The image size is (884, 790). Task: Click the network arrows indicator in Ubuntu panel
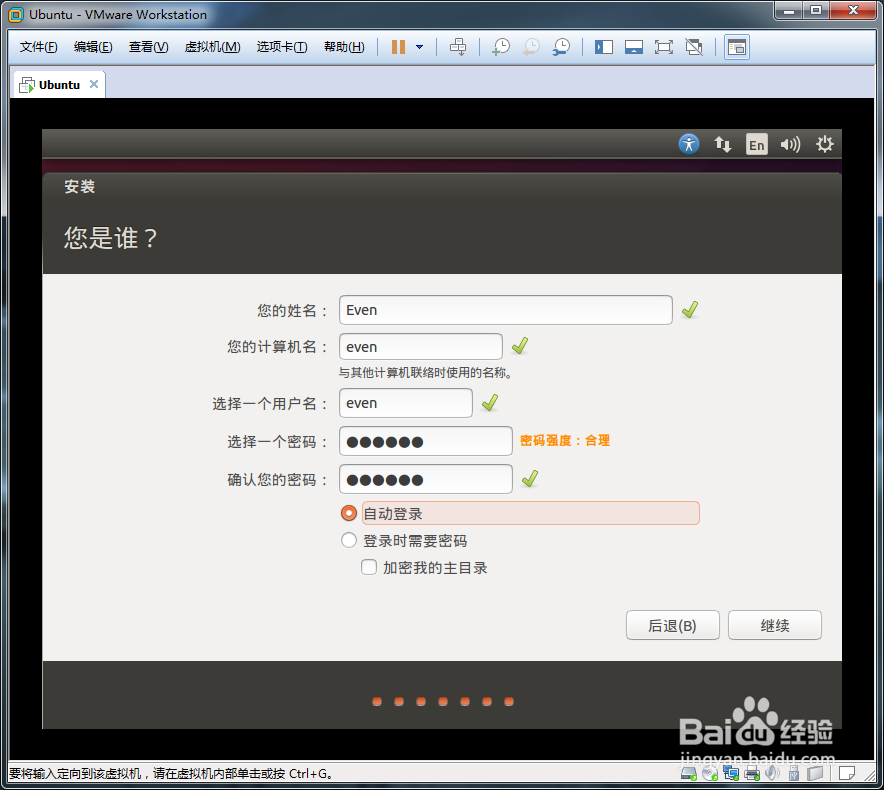point(723,144)
